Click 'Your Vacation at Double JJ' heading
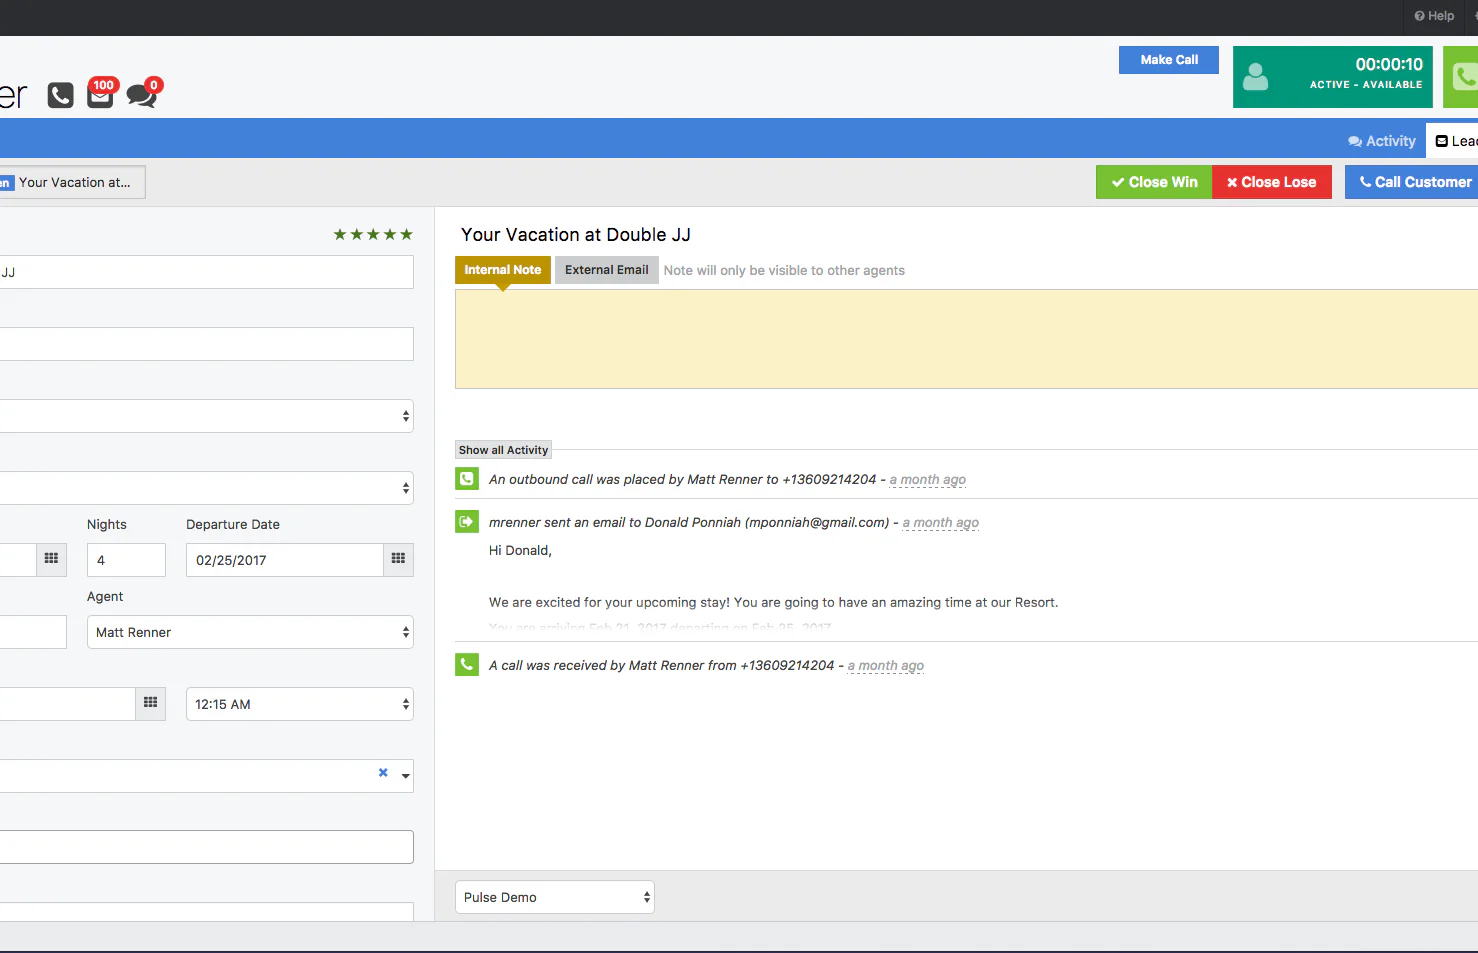The image size is (1478, 953). pyautogui.click(x=576, y=235)
